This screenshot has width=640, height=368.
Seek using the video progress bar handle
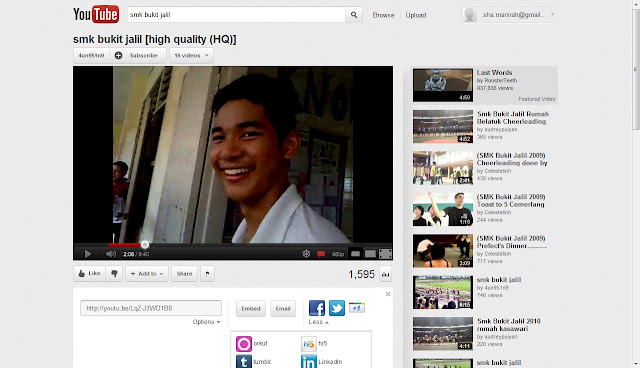pyautogui.click(x=145, y=245)
